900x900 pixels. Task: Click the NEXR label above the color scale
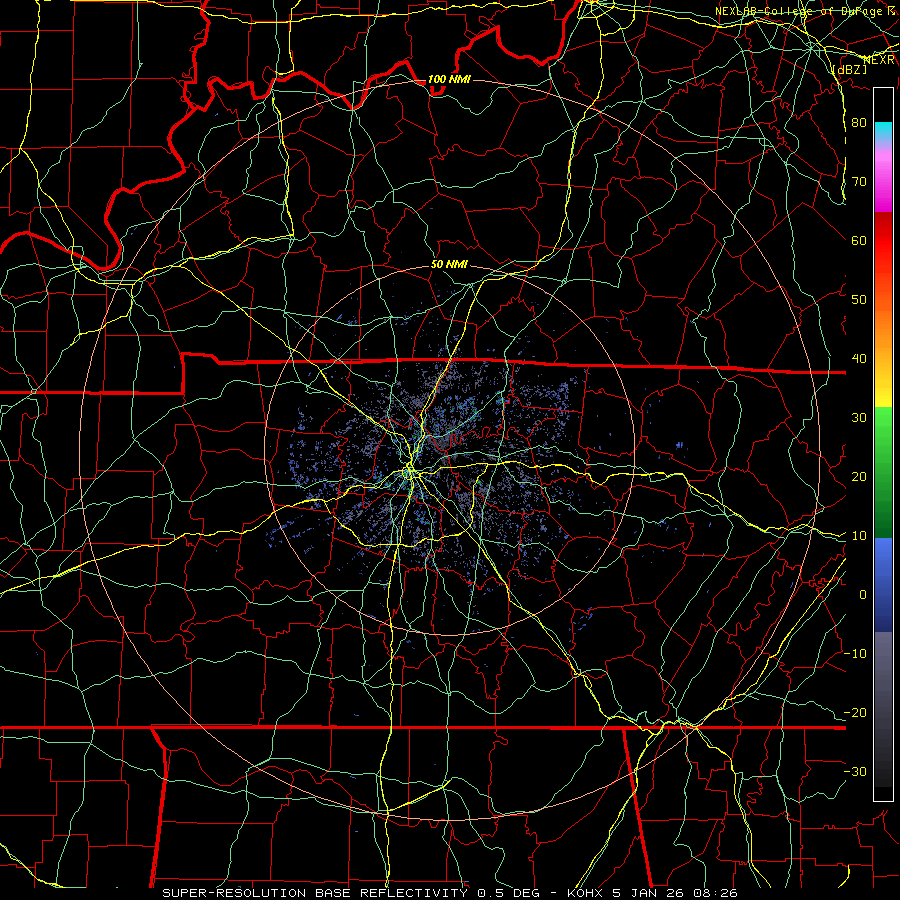pos(879,60)
